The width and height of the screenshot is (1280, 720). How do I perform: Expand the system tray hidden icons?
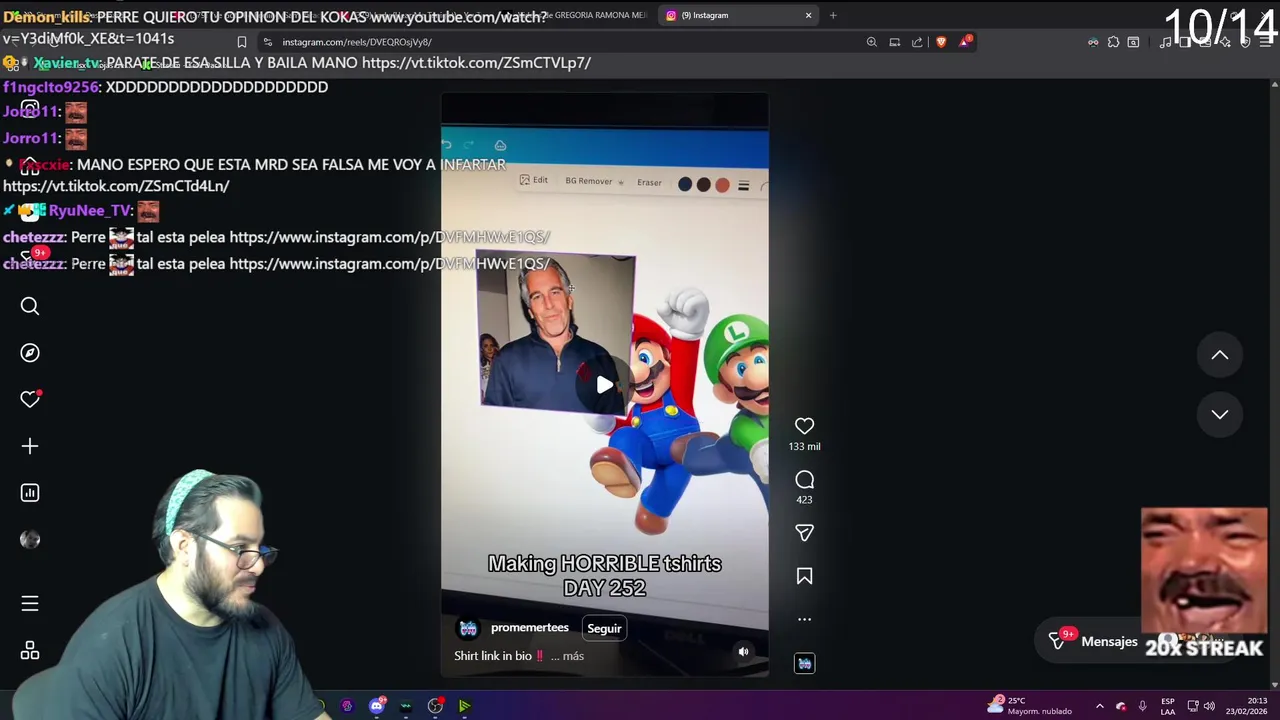[1099, 706]
